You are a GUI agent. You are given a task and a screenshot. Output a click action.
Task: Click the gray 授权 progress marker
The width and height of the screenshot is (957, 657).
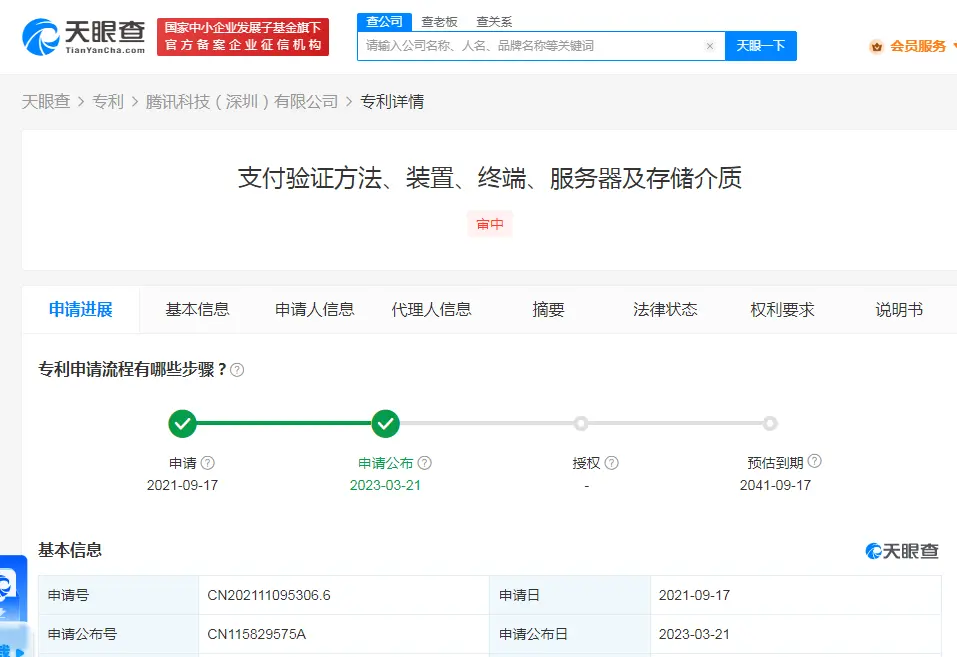point(581,424)
